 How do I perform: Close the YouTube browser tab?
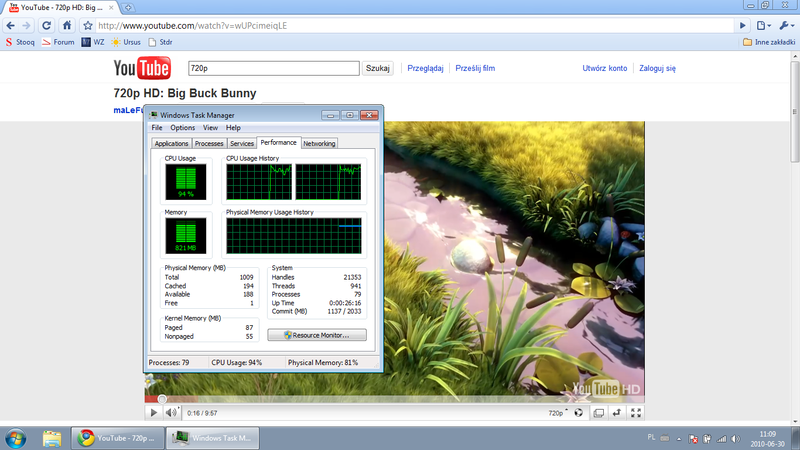click(111, 8)
